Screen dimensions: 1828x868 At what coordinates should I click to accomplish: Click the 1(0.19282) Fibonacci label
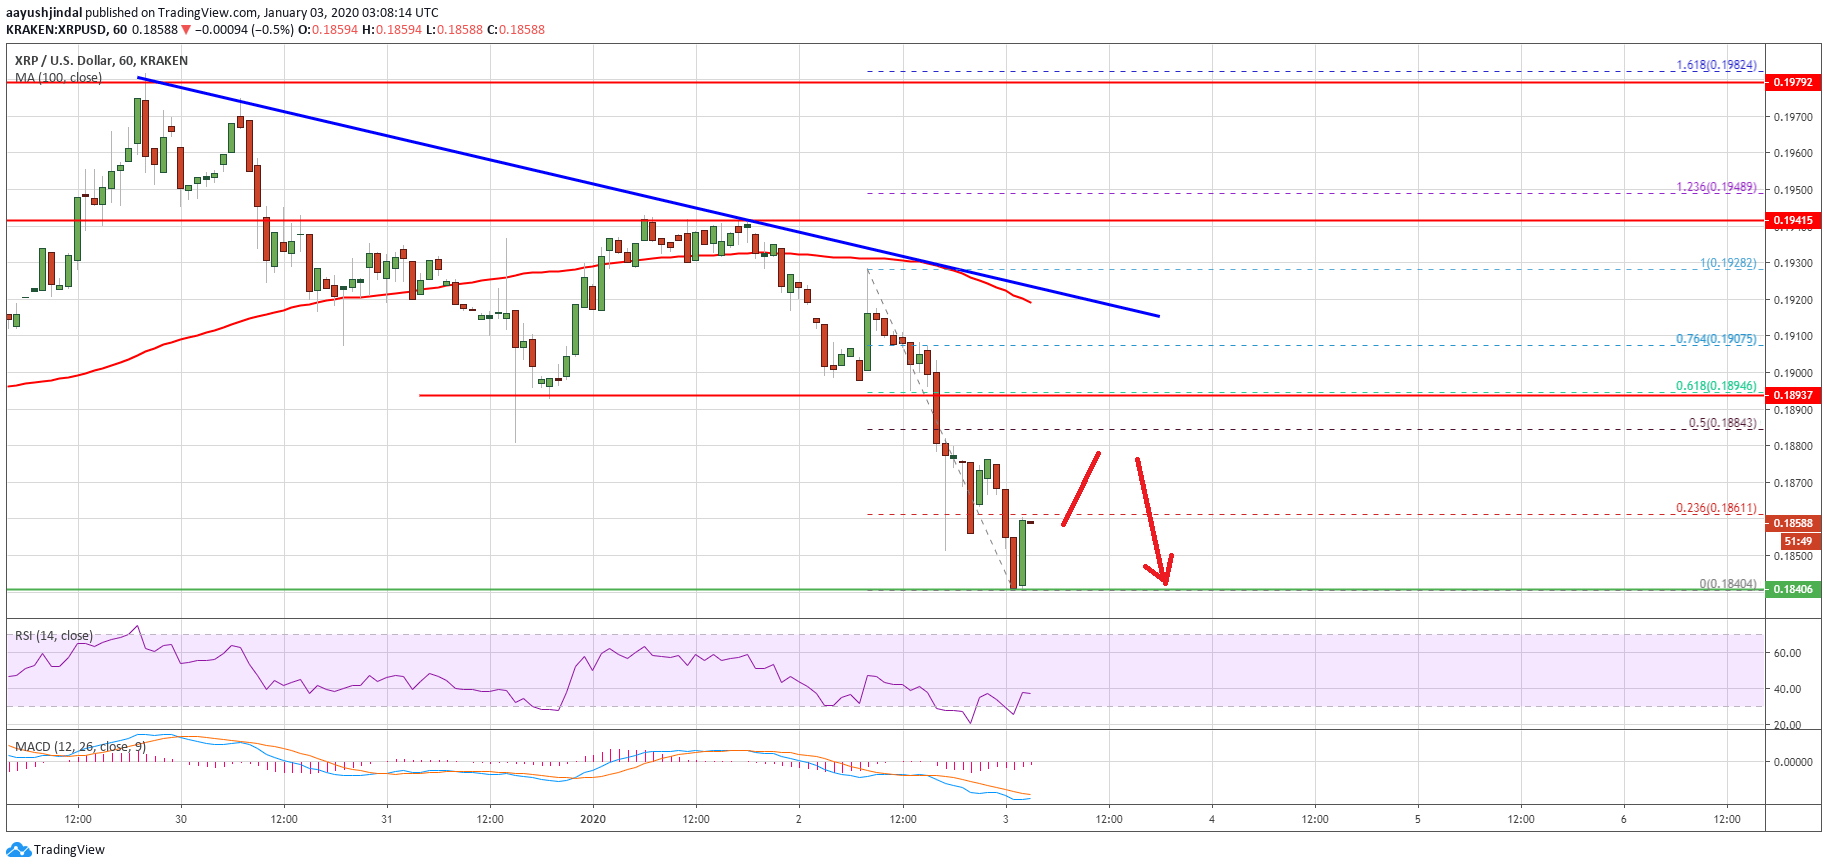[1728, 263]
